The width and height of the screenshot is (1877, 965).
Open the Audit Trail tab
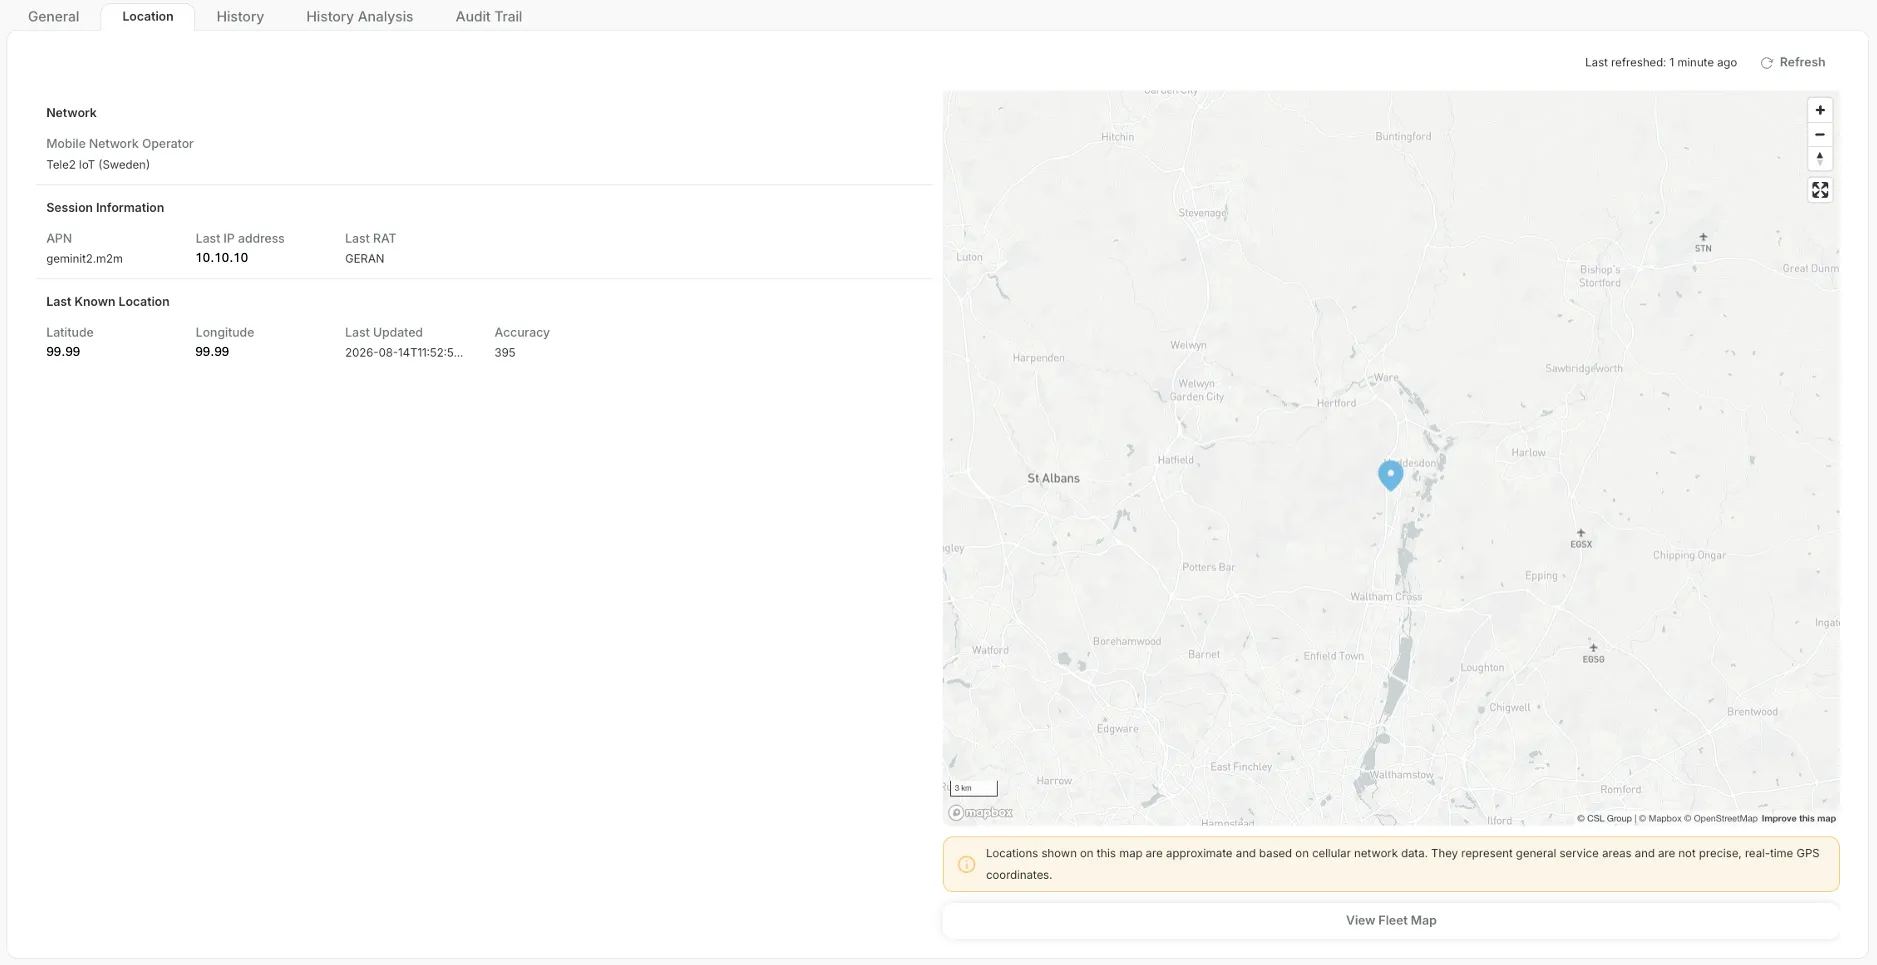(489, 16)
